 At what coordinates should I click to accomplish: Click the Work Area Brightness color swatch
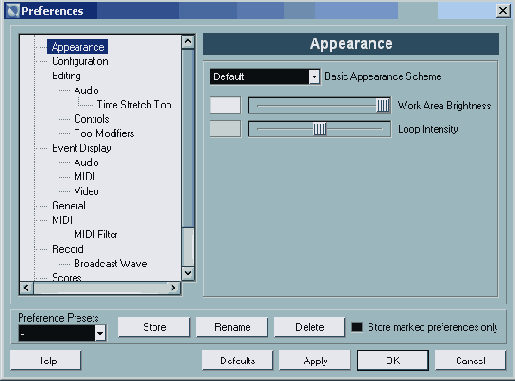coord(225,105)
